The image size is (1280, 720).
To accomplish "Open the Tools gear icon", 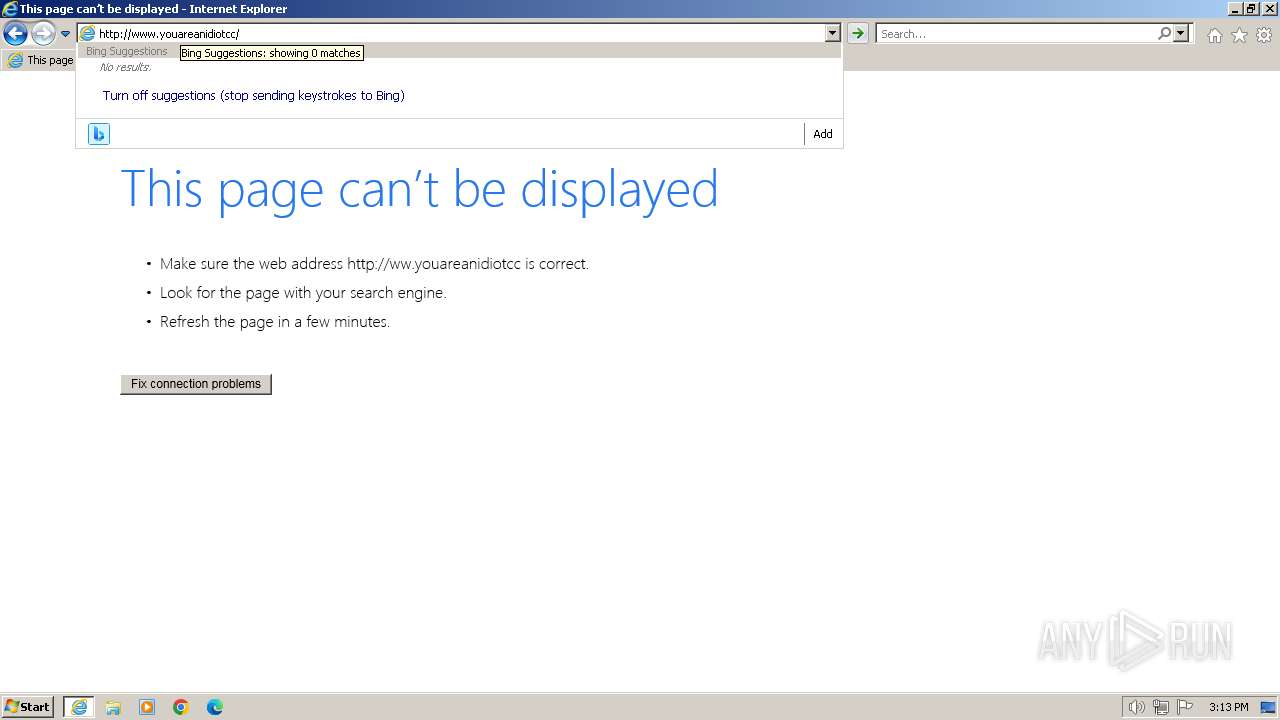I will tap(1264, 35).
